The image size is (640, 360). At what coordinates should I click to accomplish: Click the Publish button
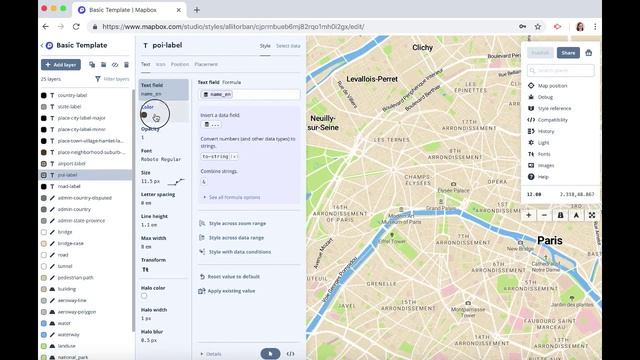click(540, 53)
